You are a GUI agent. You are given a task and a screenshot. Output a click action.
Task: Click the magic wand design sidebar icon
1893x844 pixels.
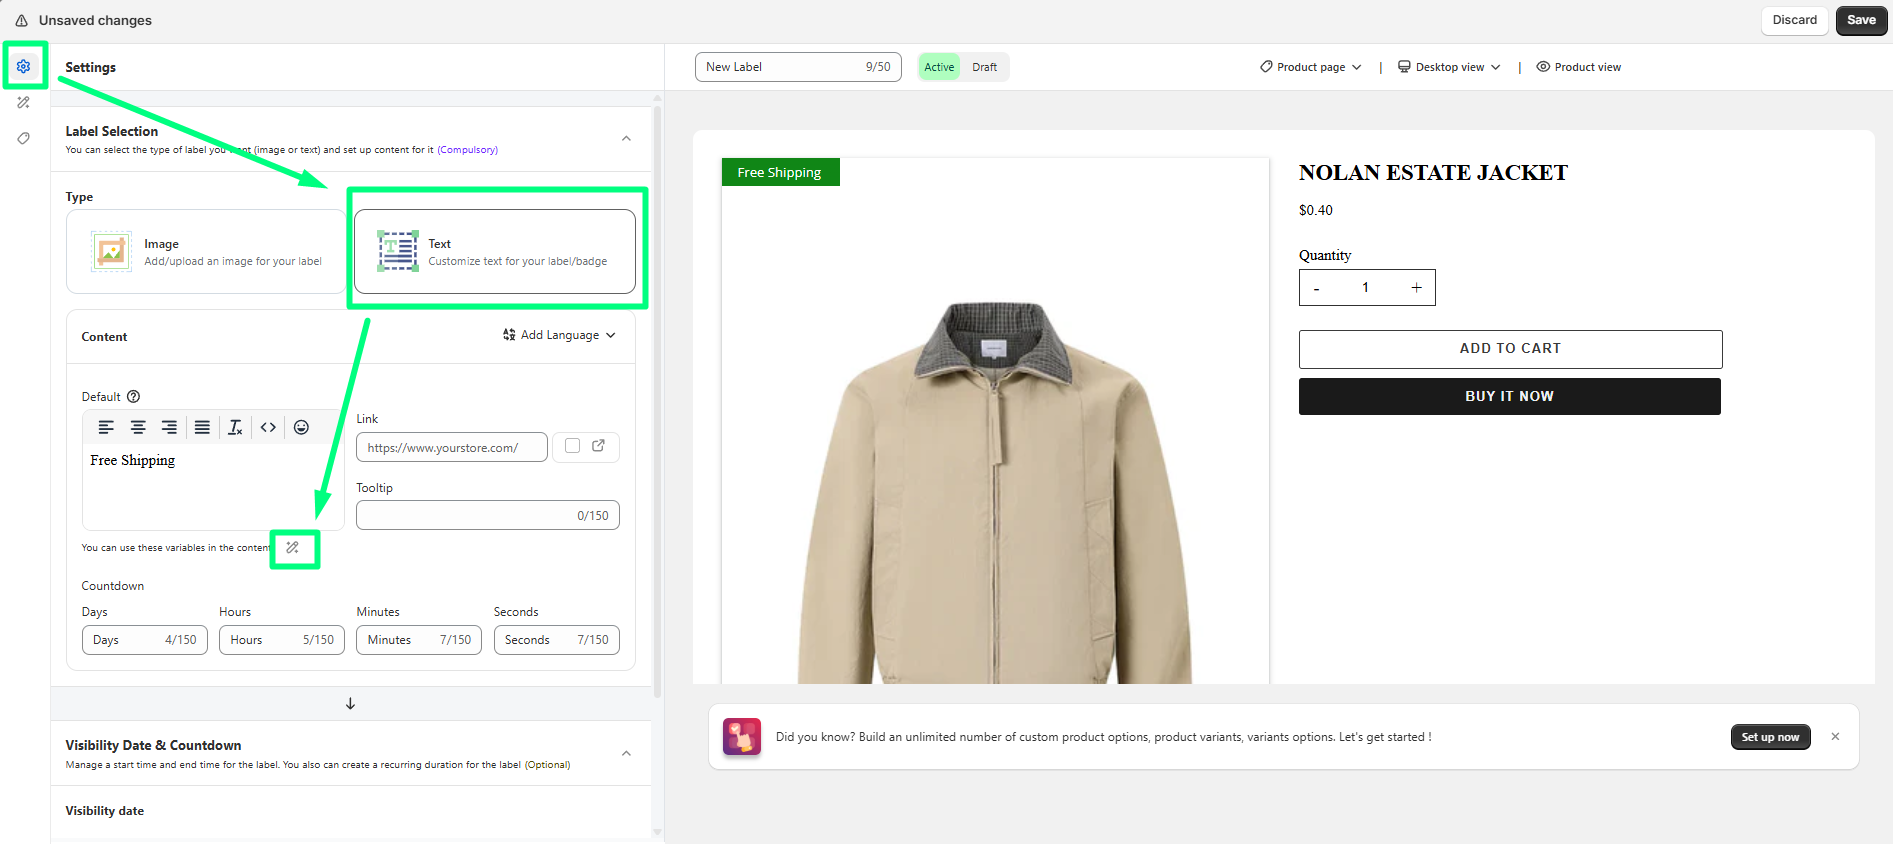(x=24, y=103)
